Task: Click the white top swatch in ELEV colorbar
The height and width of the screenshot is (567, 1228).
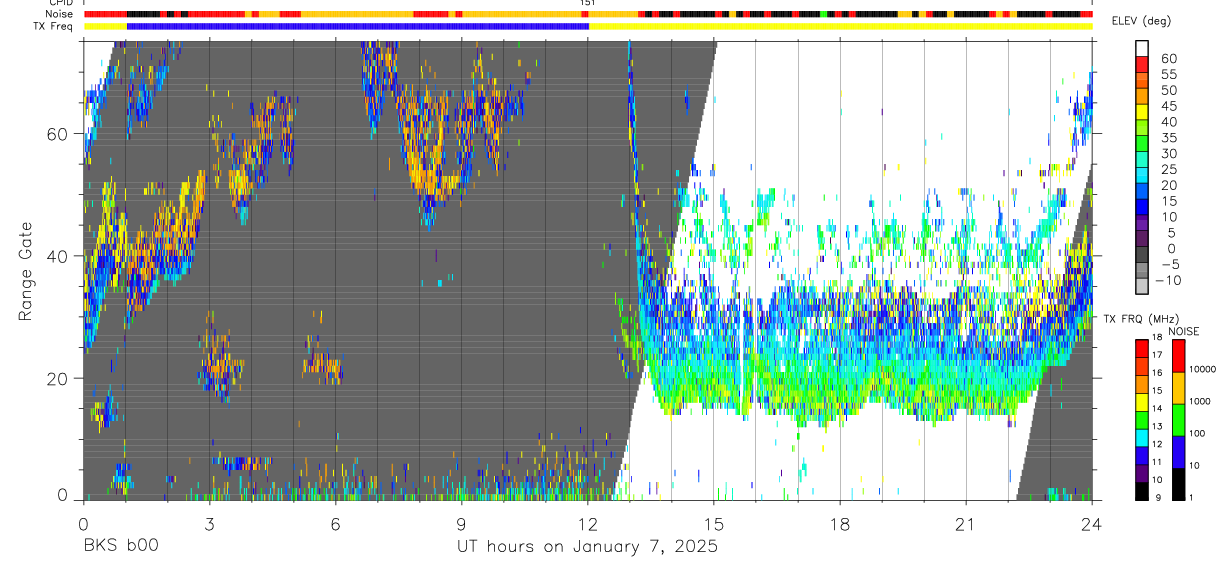Action: (1142, 48)
